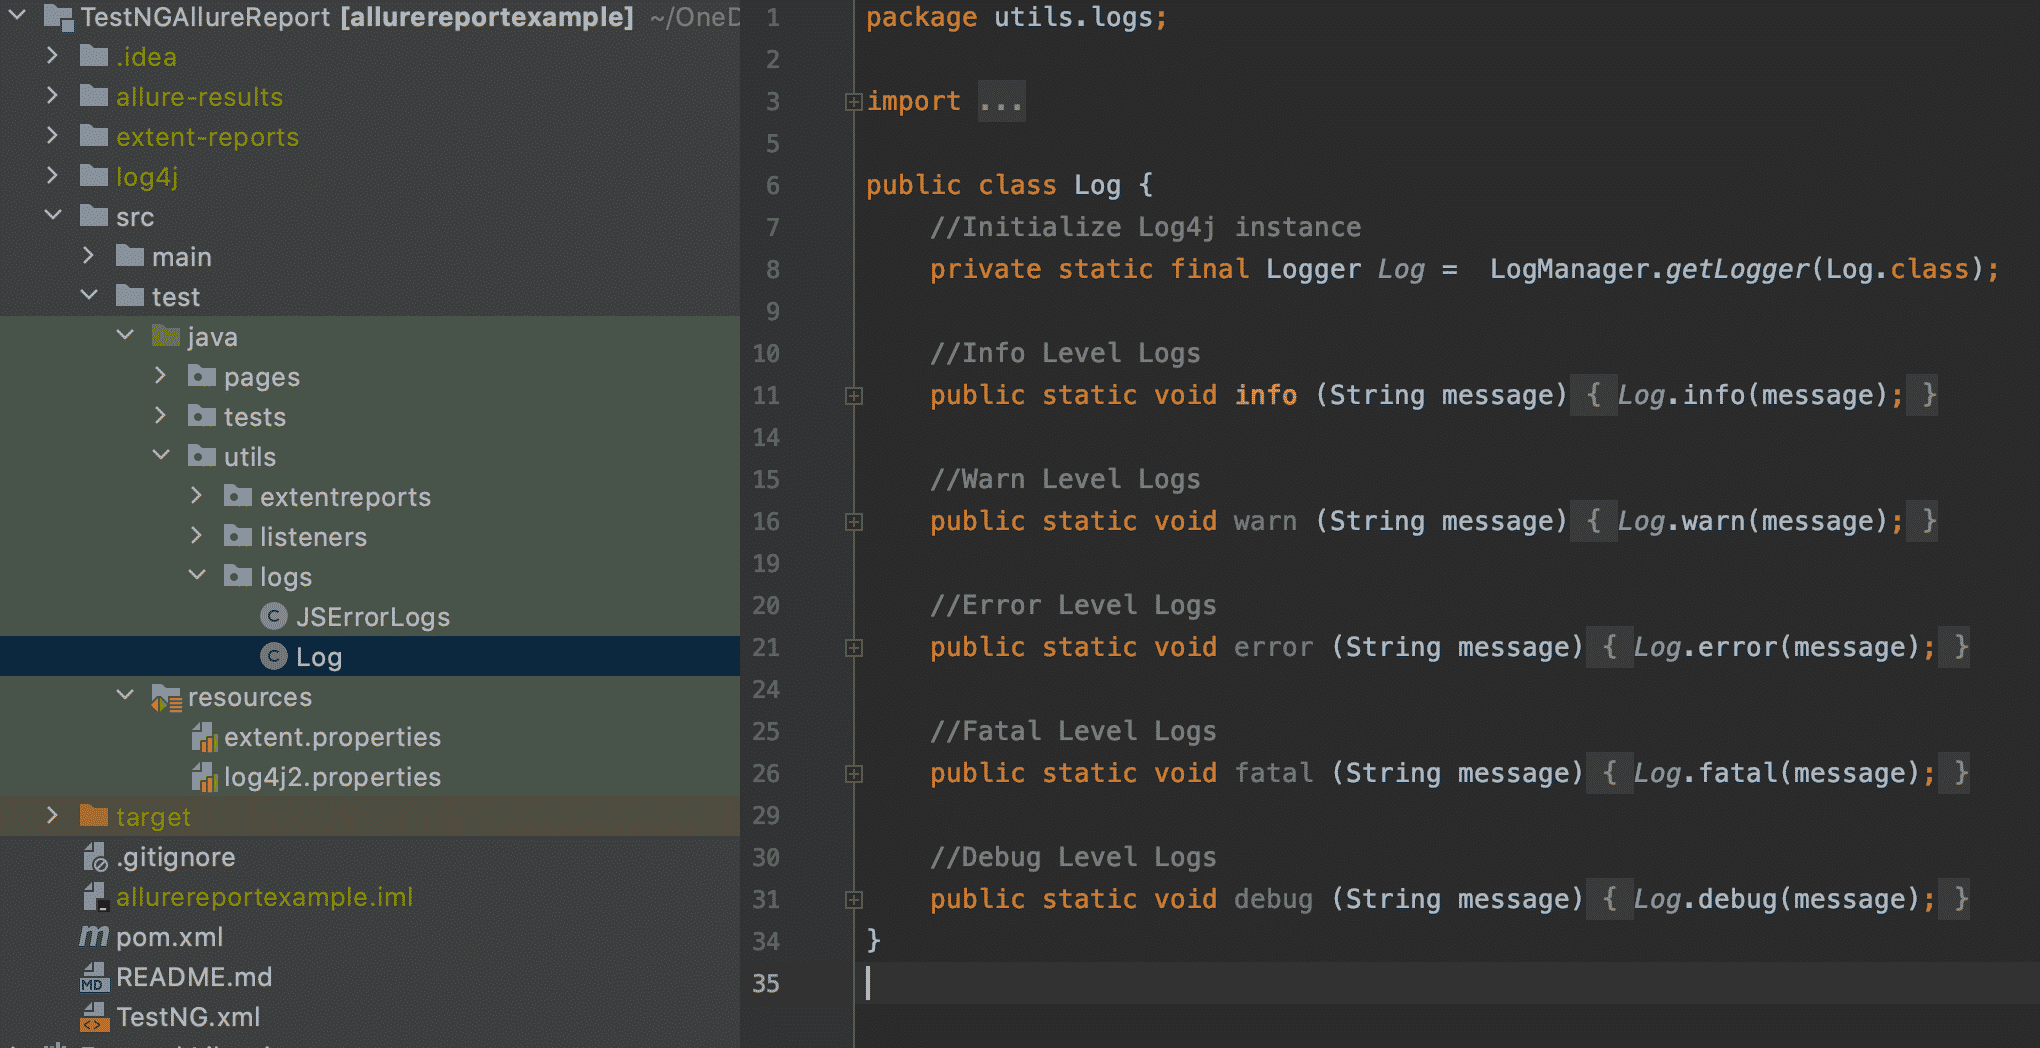Unfold the error method body

(854, 648)
